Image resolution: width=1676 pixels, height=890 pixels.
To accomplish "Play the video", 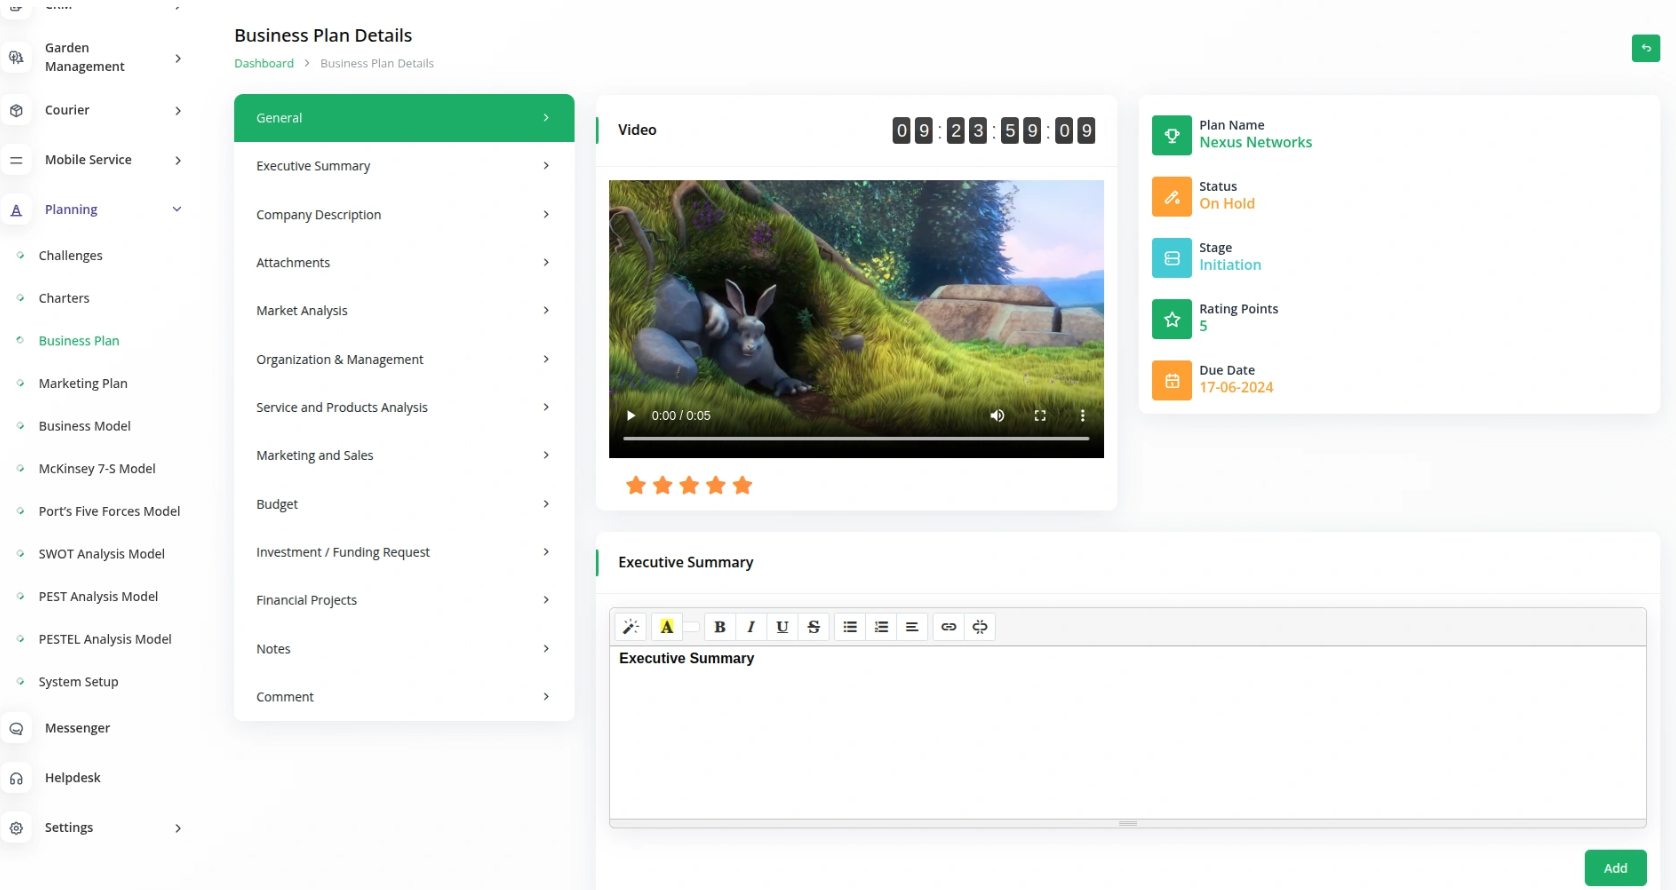I will [x=631, y=416].
